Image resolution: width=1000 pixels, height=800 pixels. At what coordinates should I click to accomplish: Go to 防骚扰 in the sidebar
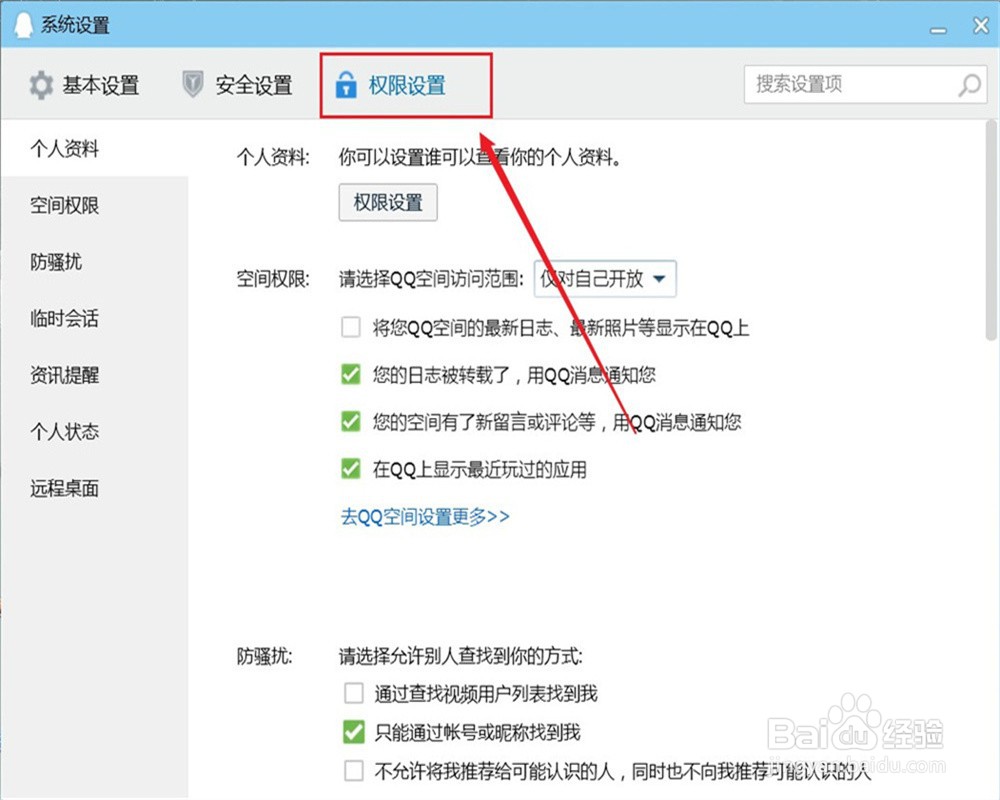pos(94,262)
